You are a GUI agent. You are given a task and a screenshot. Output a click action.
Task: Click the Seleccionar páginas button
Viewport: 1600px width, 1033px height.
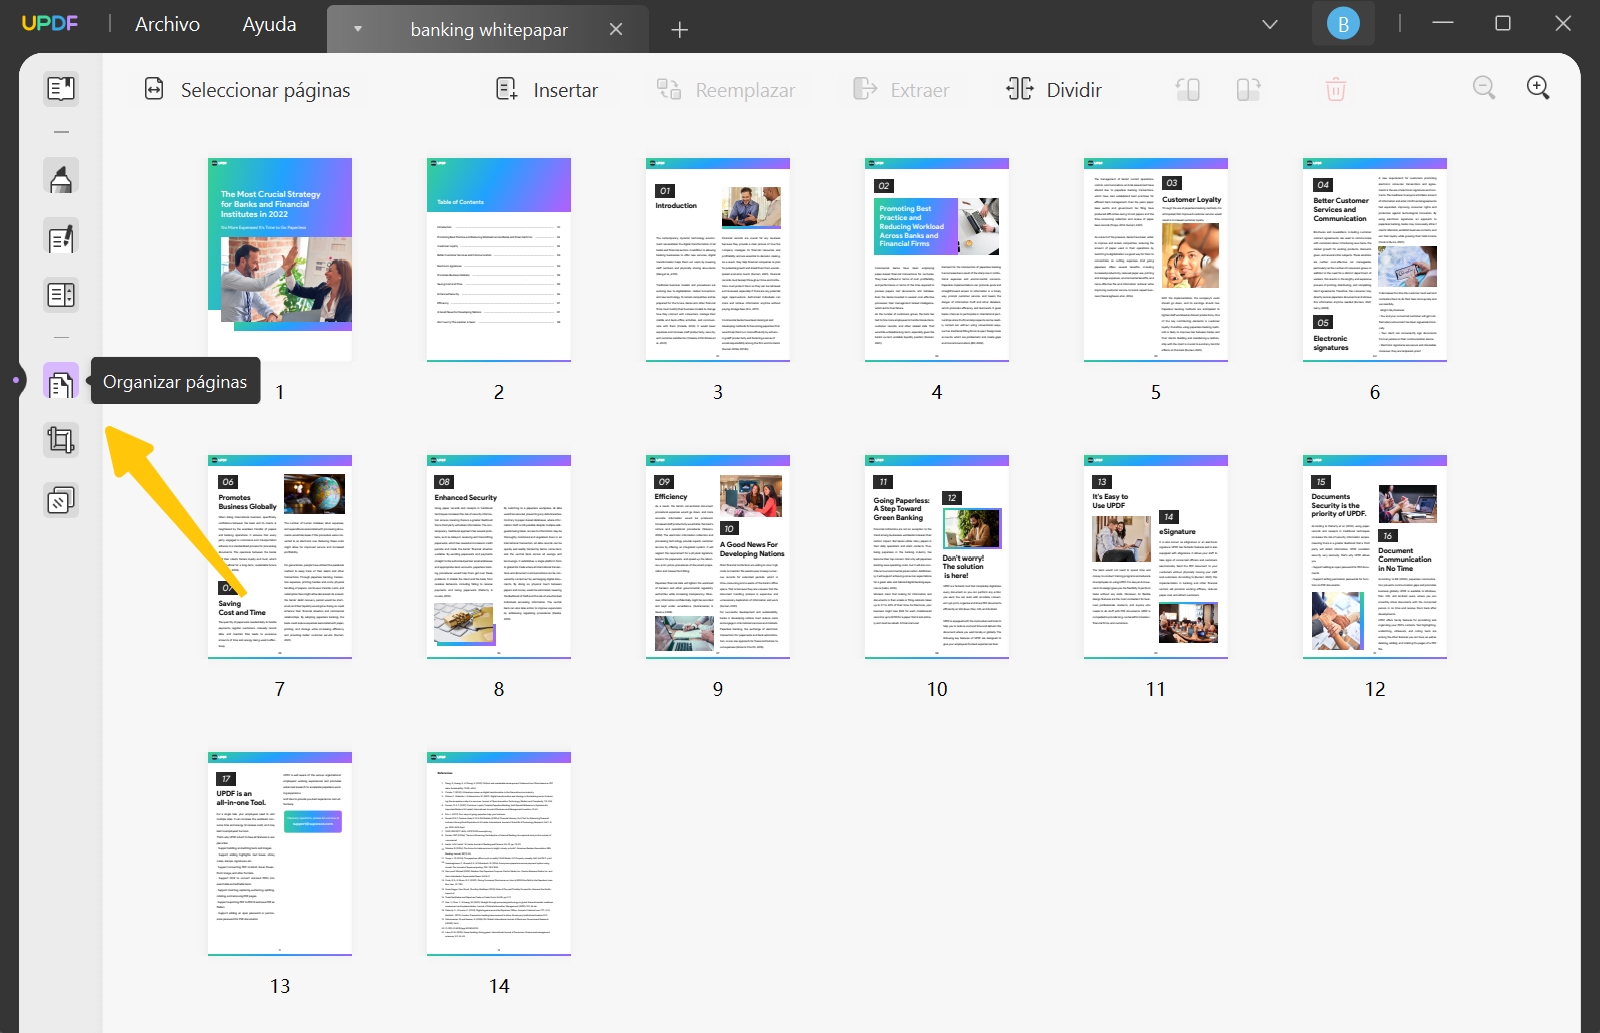(246, 89)
